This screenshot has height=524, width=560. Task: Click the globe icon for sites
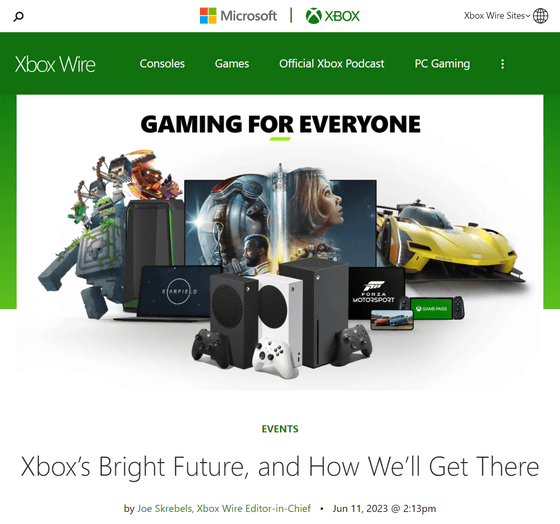pyautogui.click(x=540, y=16)
